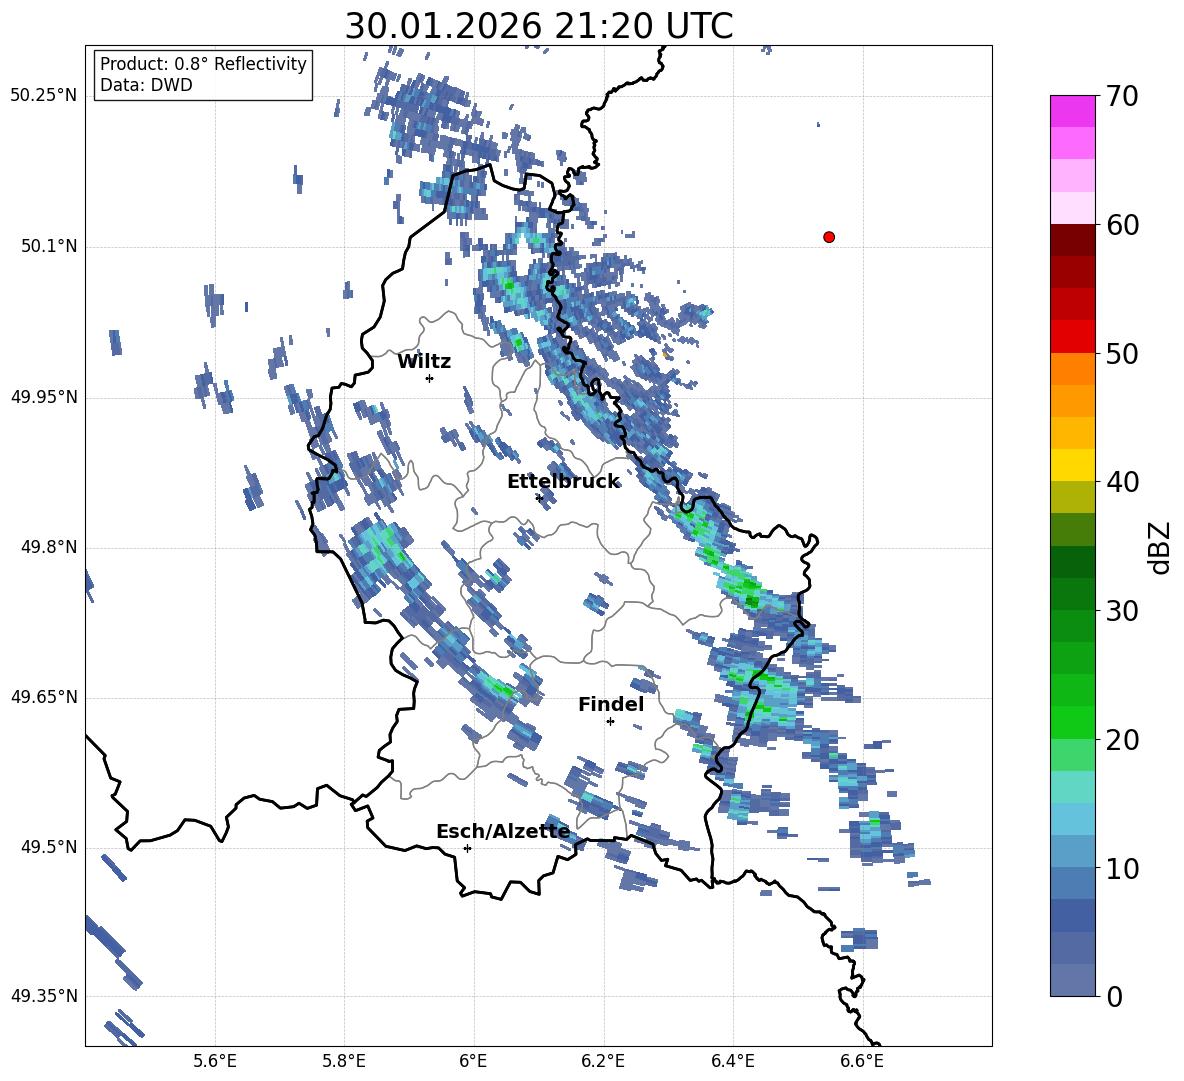Screen dimensions: 1184x1081
Task: Click the Ettelbruck cross marker
Action: (539, 498)
